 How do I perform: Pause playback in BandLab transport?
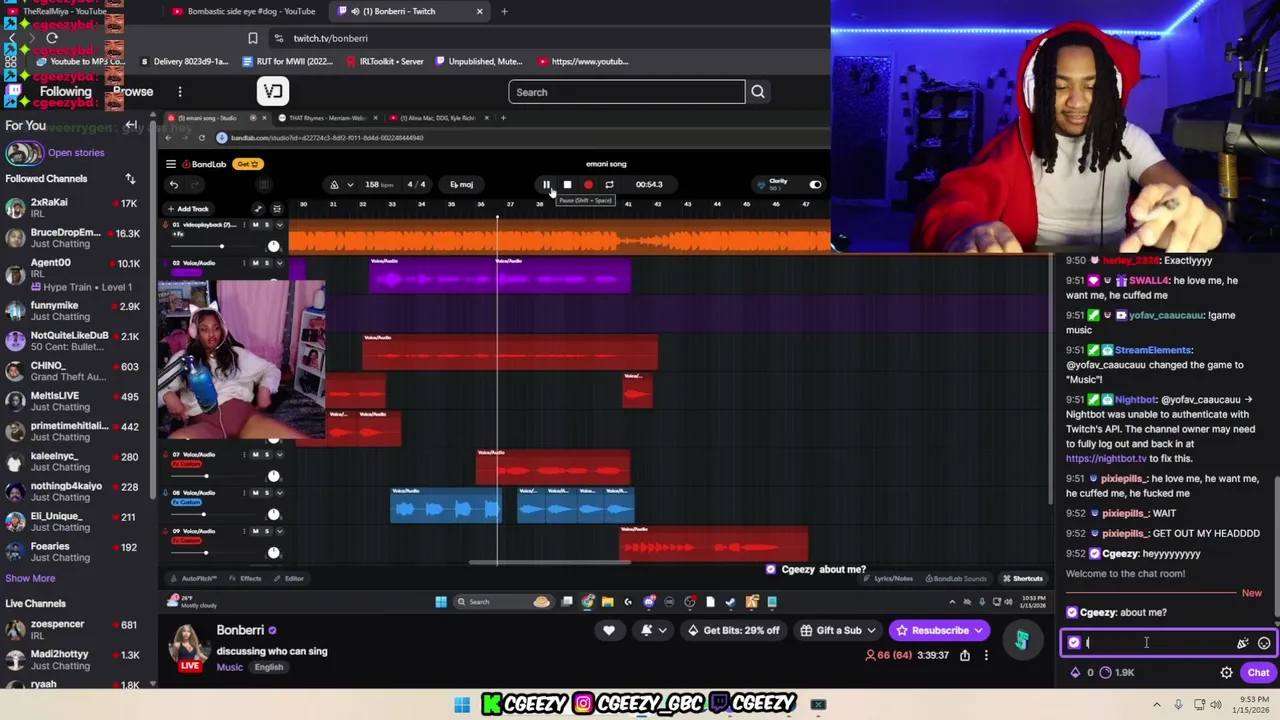pyautogui.click(x=546, y=184)
